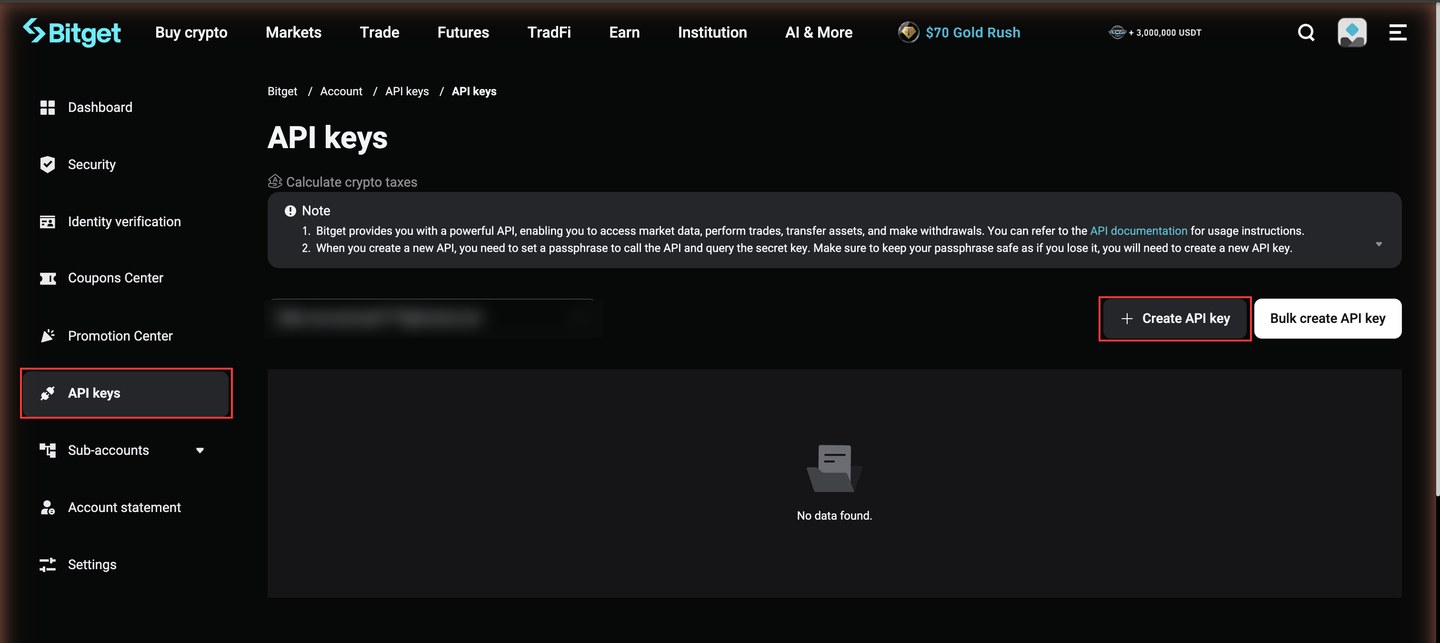Select Coupons Center in the sidebar

tap(126, 278)
